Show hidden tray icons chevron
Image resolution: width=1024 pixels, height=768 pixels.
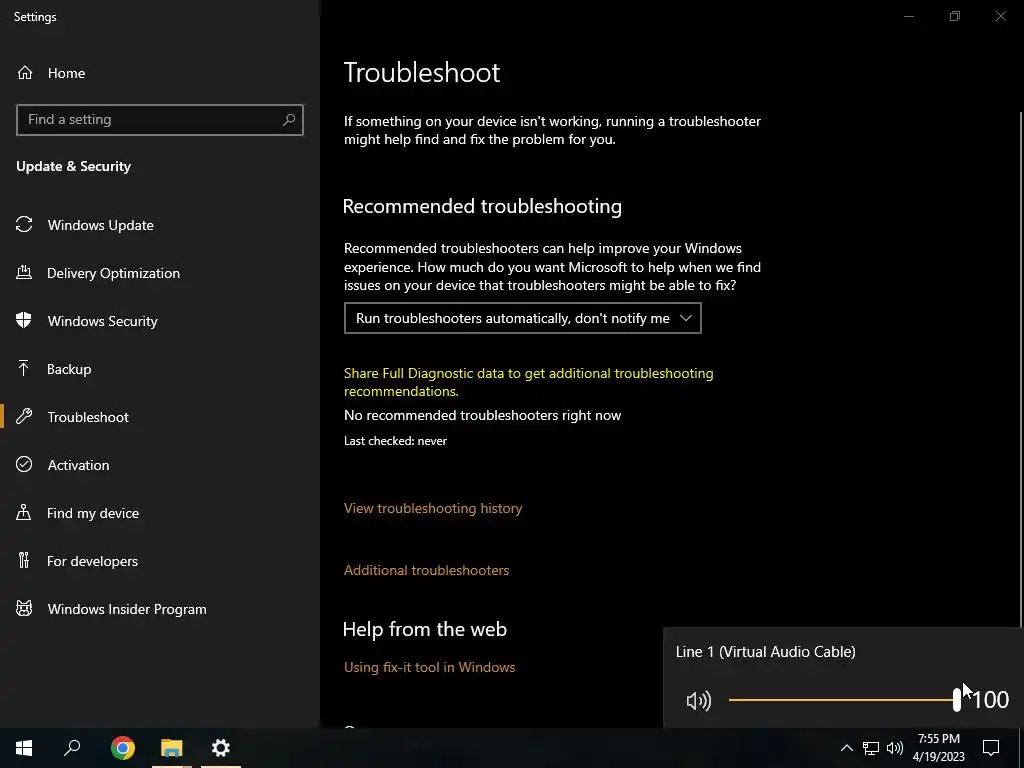pos(846,748)
